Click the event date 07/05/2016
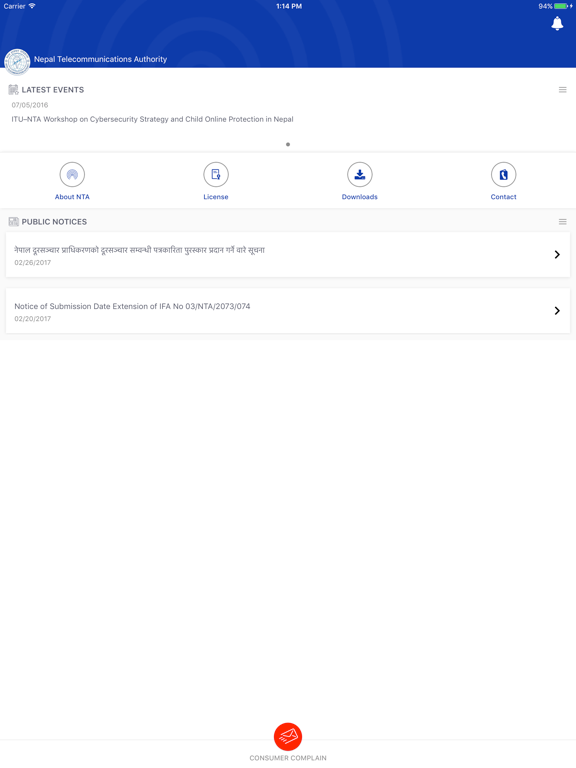Image resolution: width=576 pixels, height=768 pixels. tap(30, 105)
